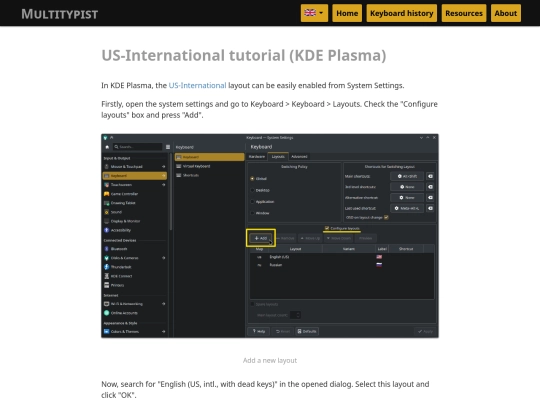This screenshot has width=540, height=405.
Task: Click the Apply button
Action: point(425,331)
